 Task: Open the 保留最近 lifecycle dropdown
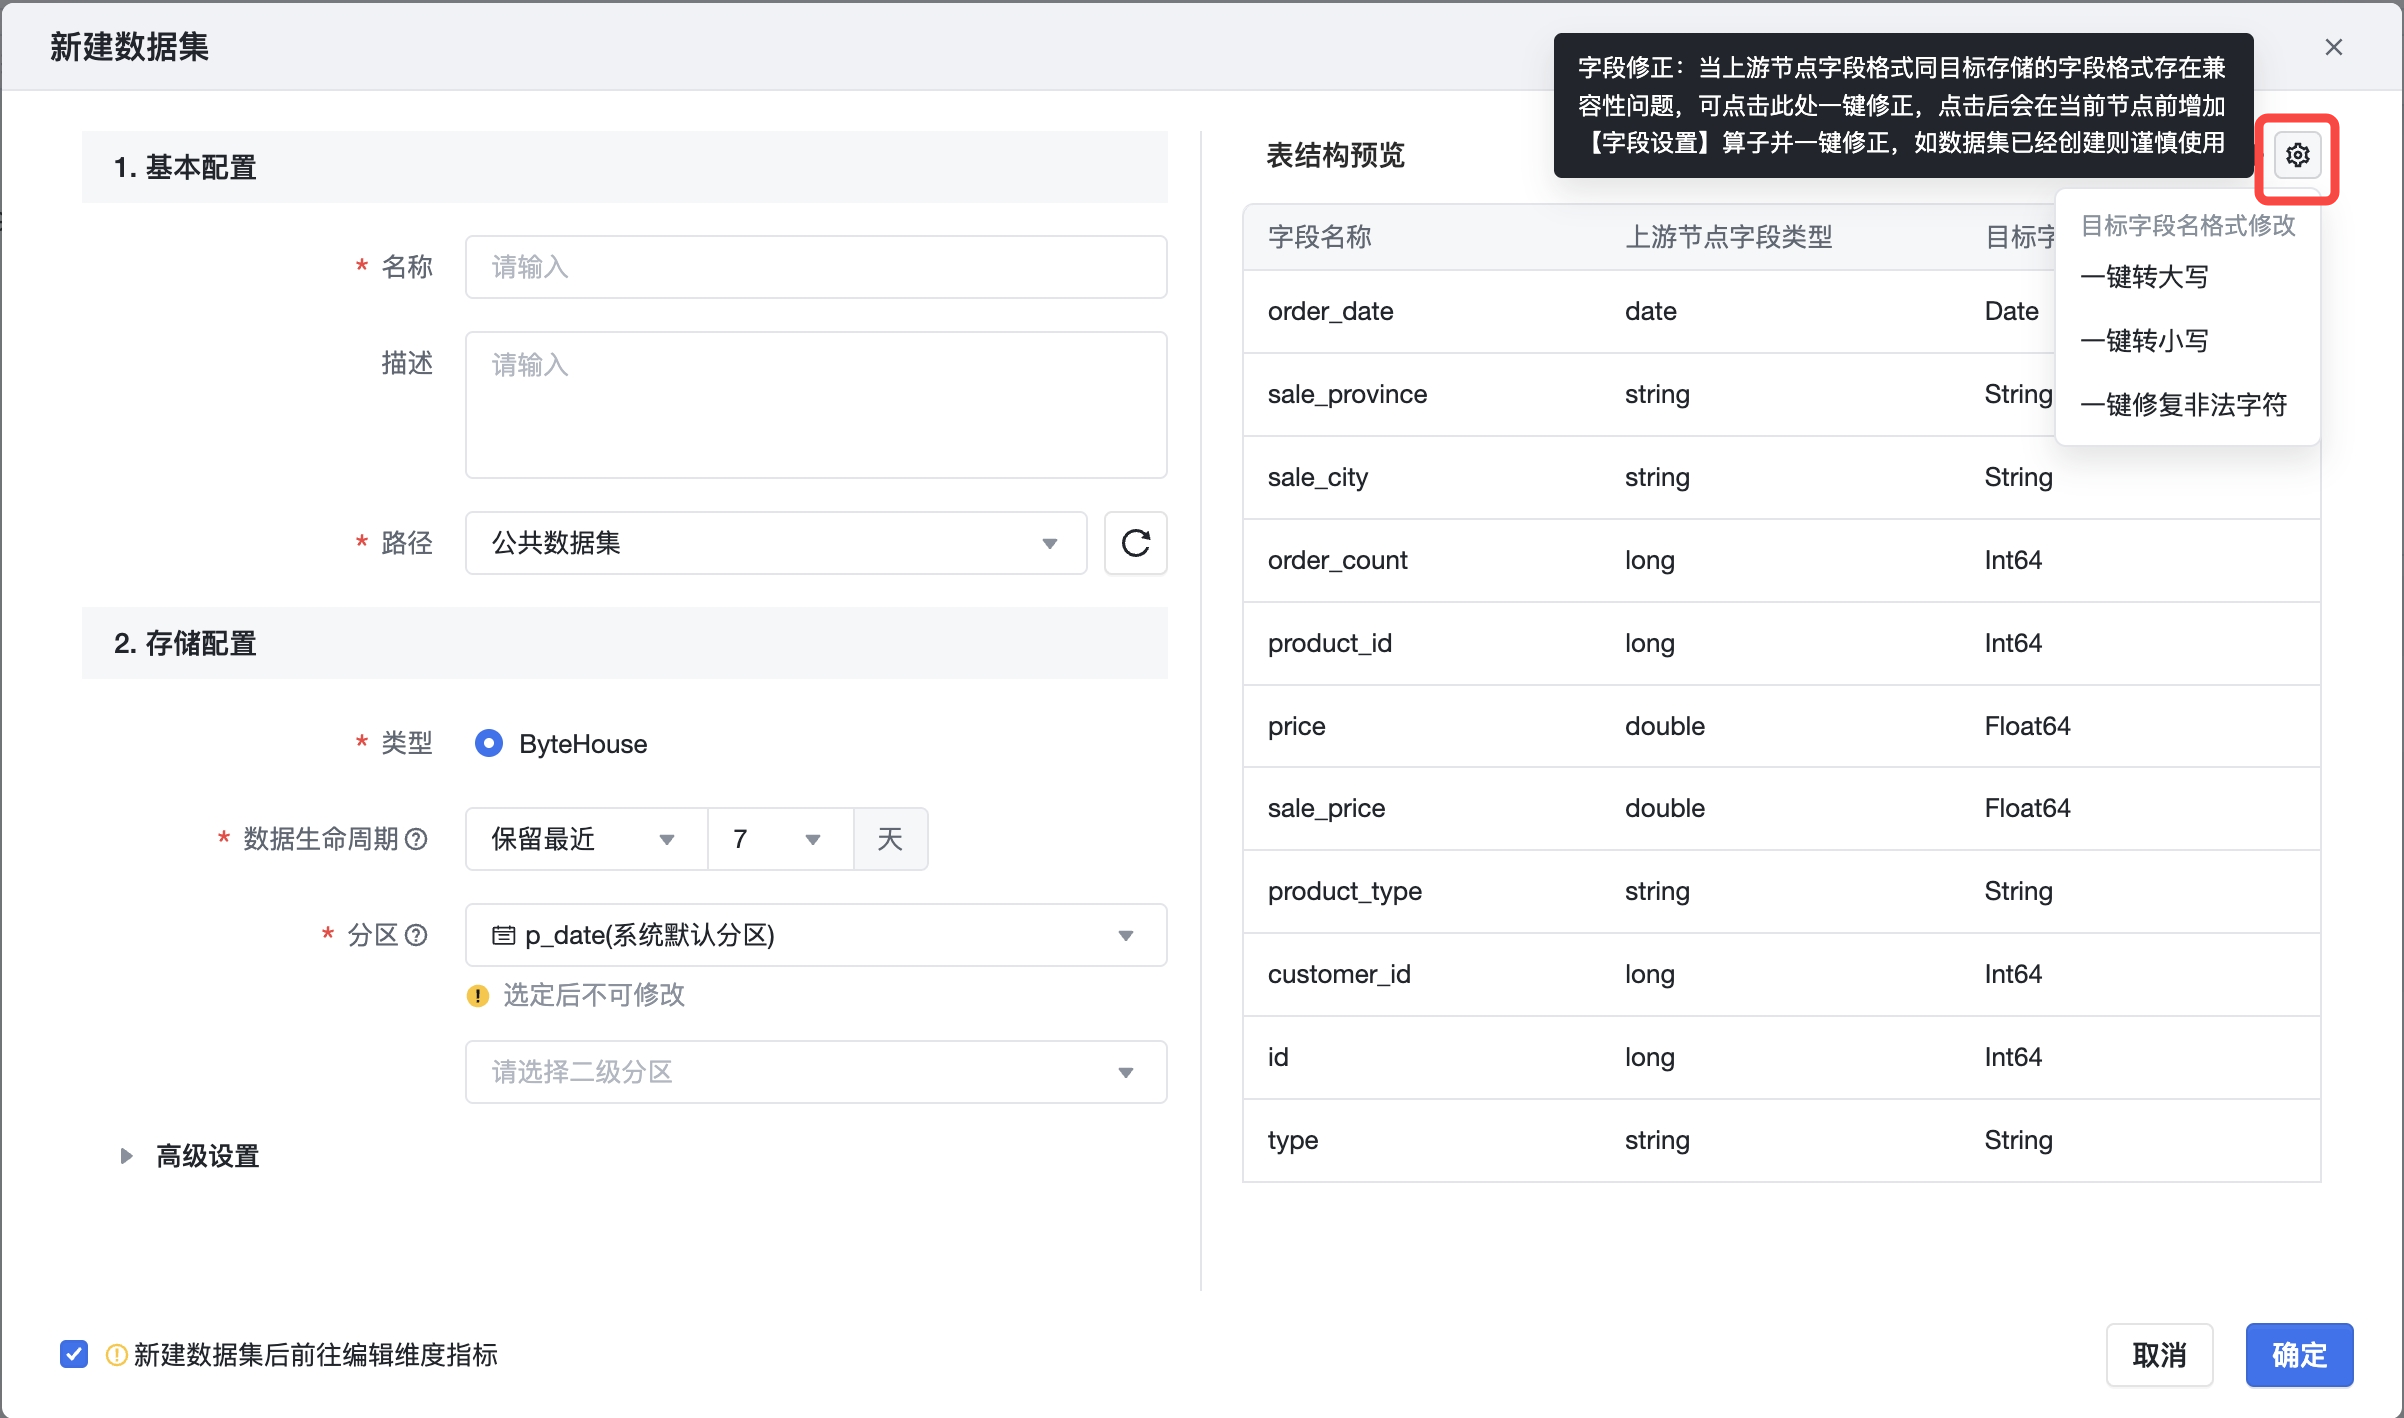[x=585, y=839]
